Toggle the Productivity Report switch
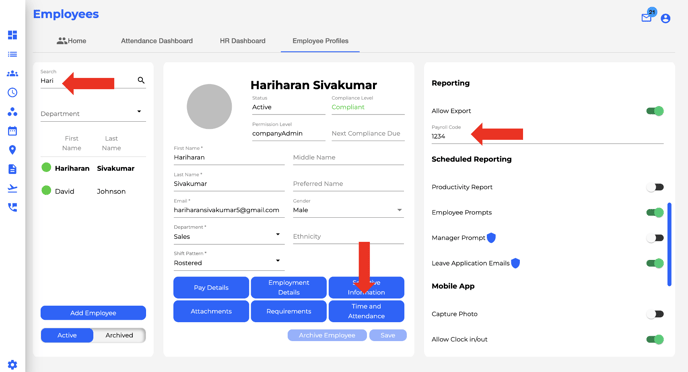Viewport: 688px width, 372px height. point(655,187)
